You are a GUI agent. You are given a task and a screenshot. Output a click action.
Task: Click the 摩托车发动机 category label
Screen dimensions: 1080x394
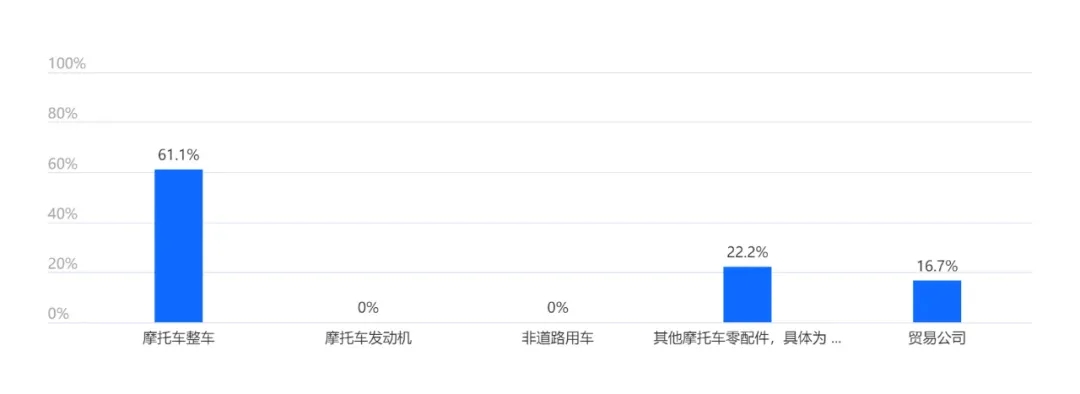click(368, 339)
